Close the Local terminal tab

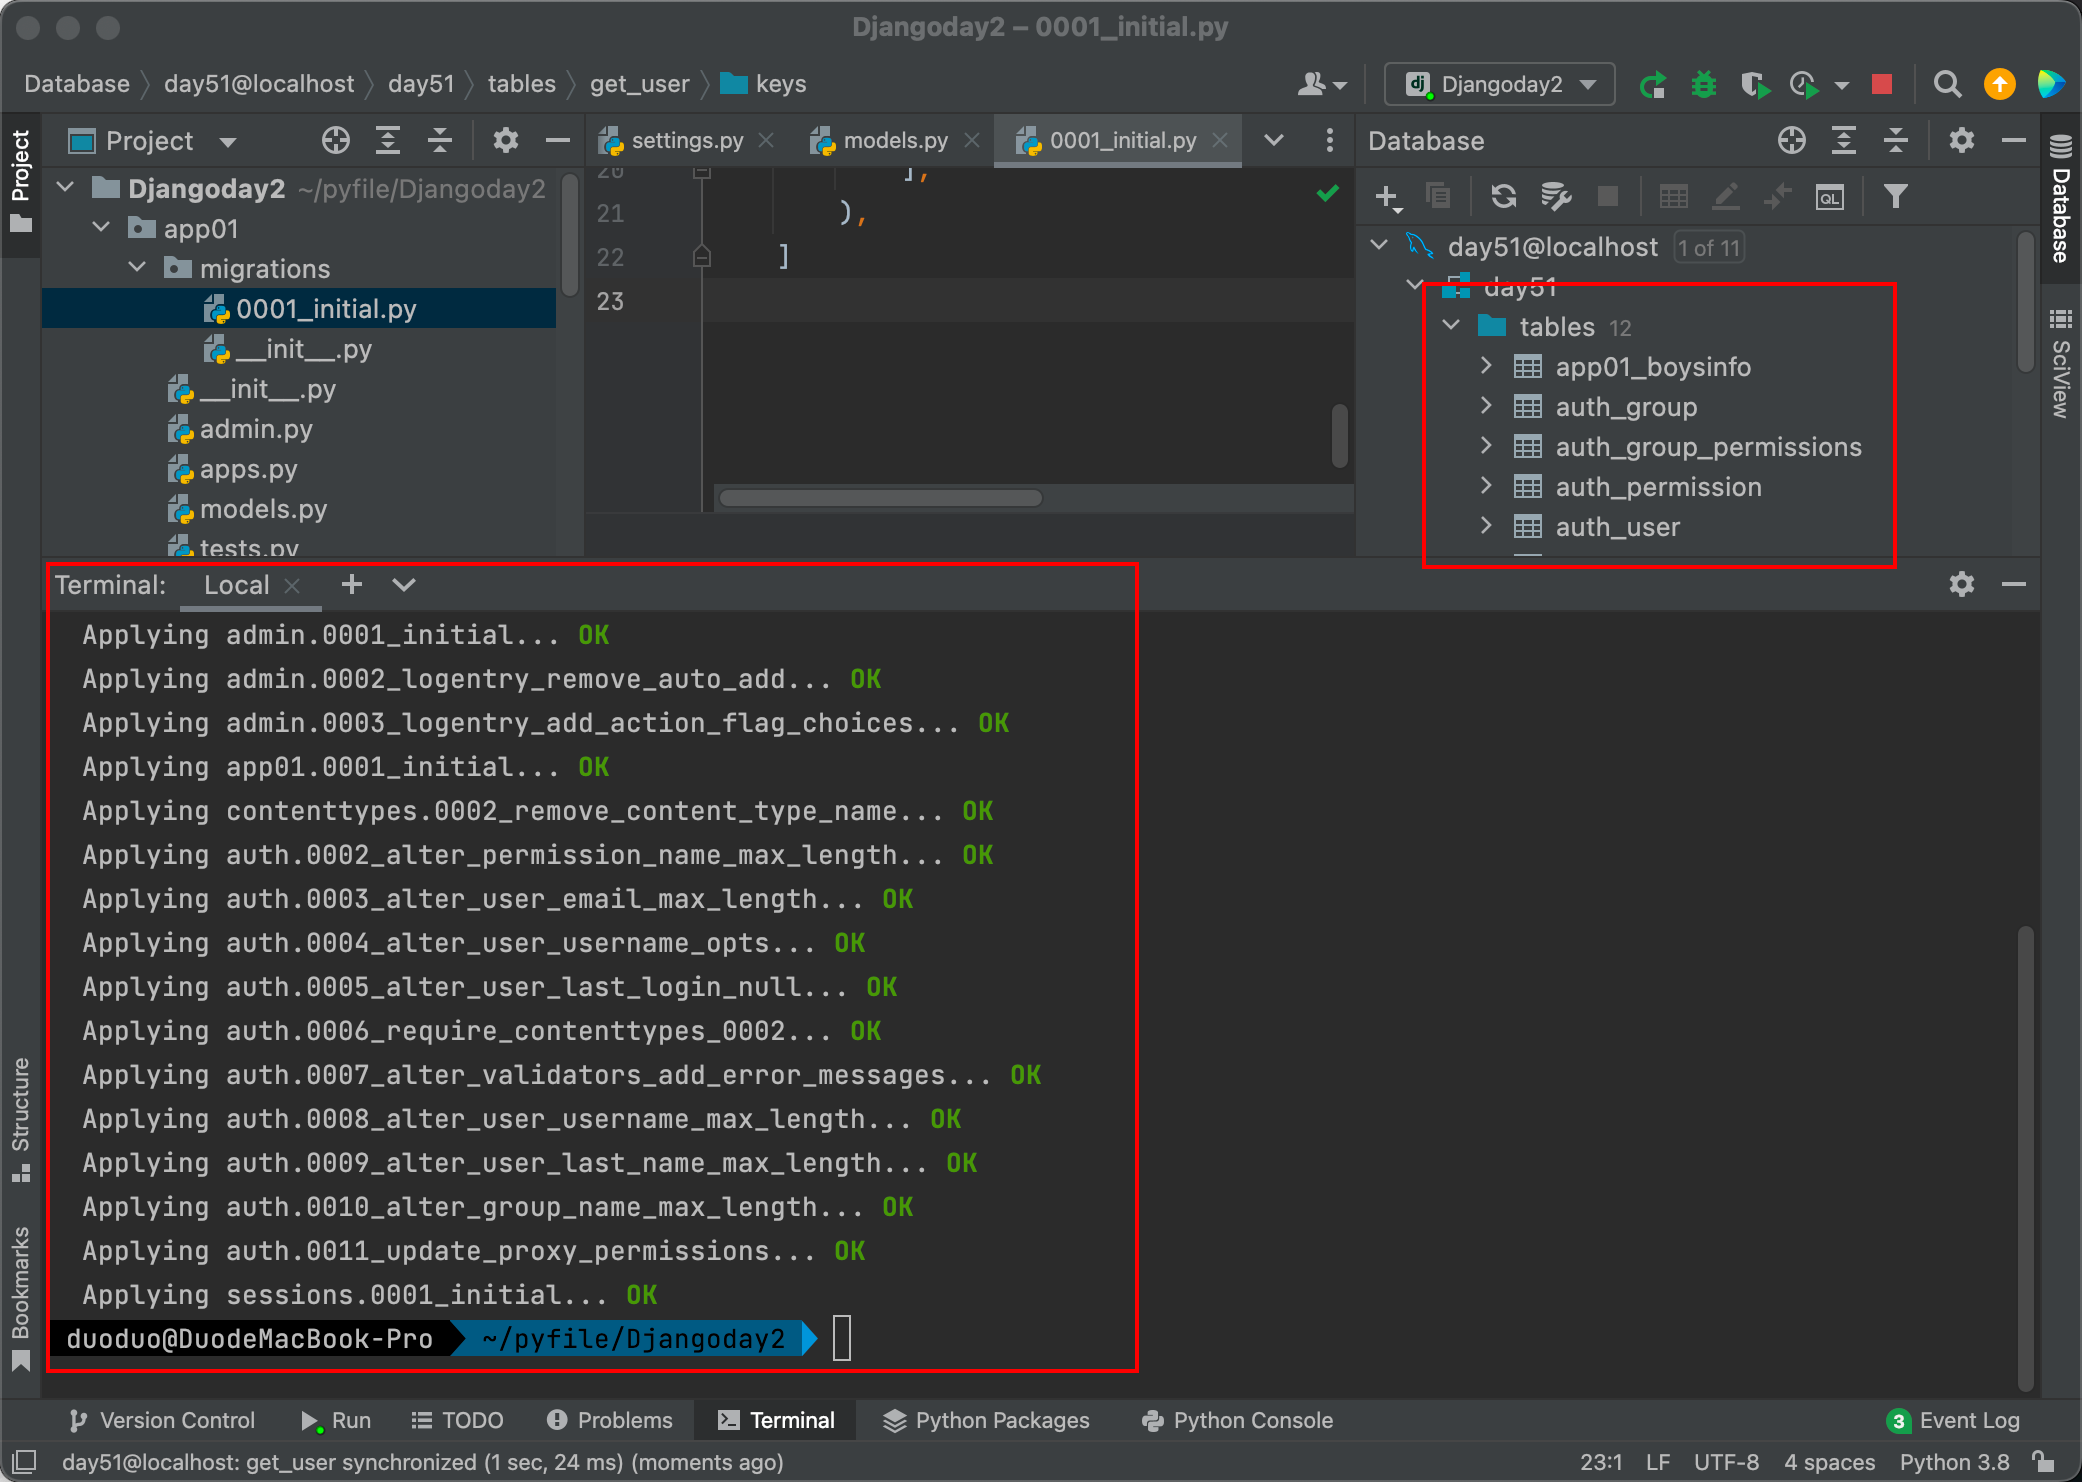click(292, 586)
